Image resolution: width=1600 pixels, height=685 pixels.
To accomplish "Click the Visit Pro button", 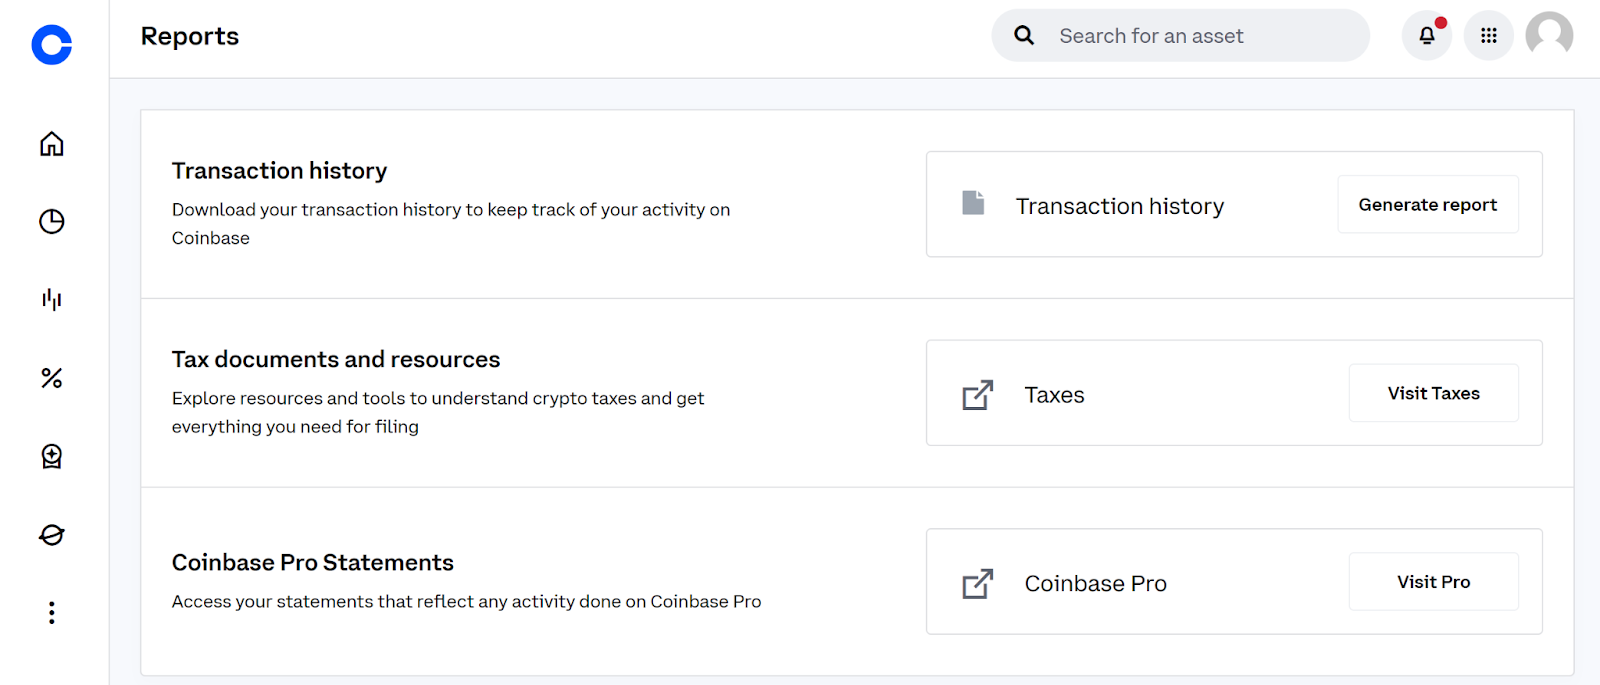I will (x=1434, y=582).
